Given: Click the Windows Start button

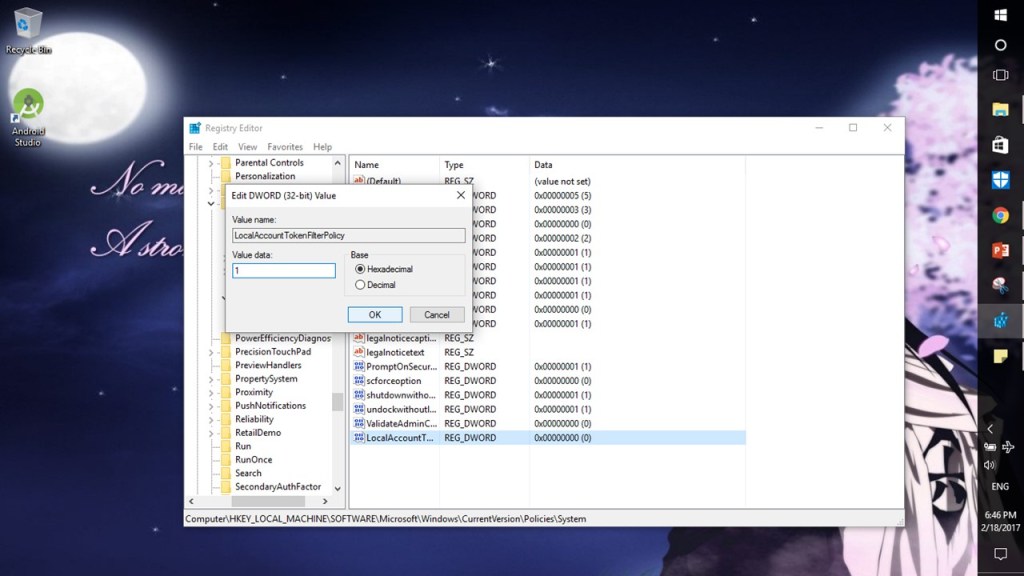Looking at the screenshot, I should pos(1000,15).
